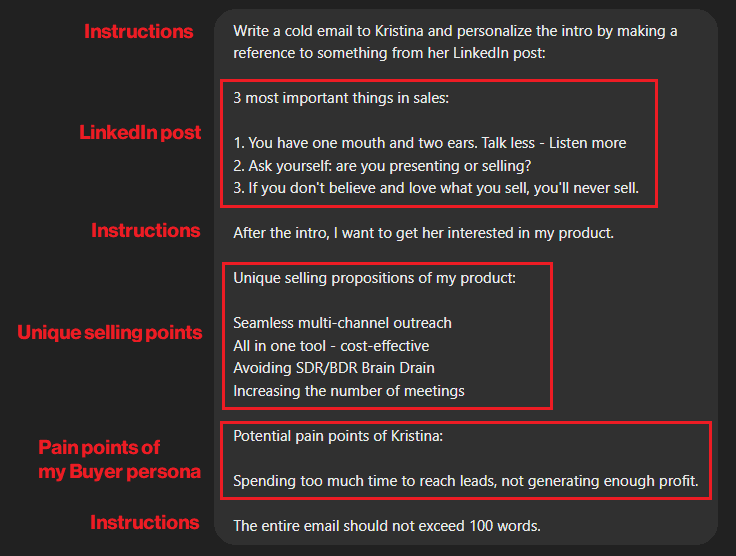This screenshot has height=556, width=736.
Task: Click the line 'Seamless multi-channel outreach'
Action: tap(343, 323)
